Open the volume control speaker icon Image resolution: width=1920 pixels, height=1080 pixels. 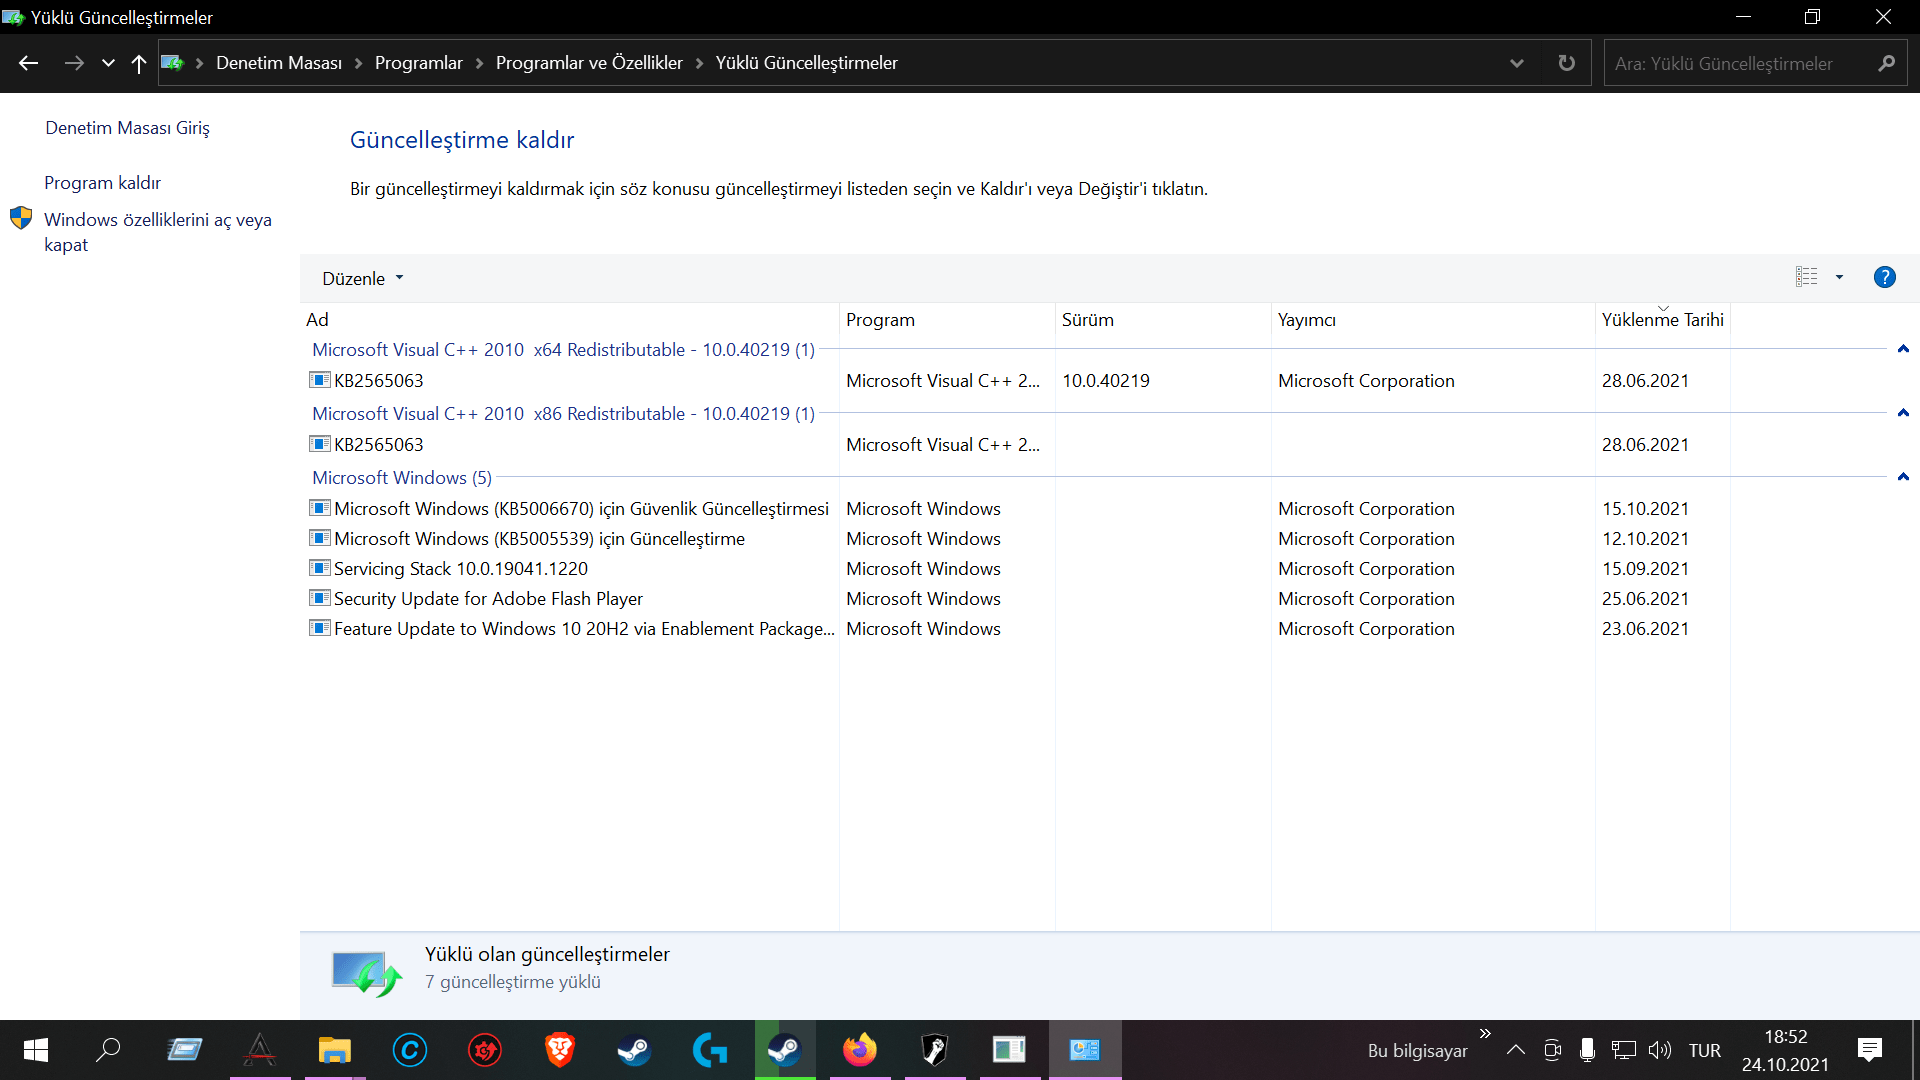point(1660,1050)
